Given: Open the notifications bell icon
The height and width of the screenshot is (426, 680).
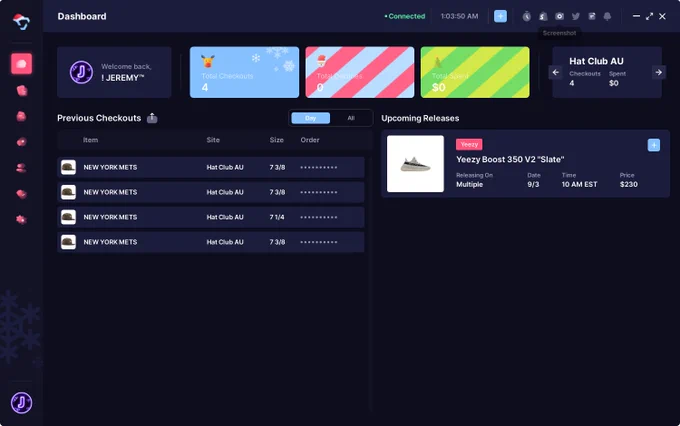Looking at the screenshot, I should point(608,16).
